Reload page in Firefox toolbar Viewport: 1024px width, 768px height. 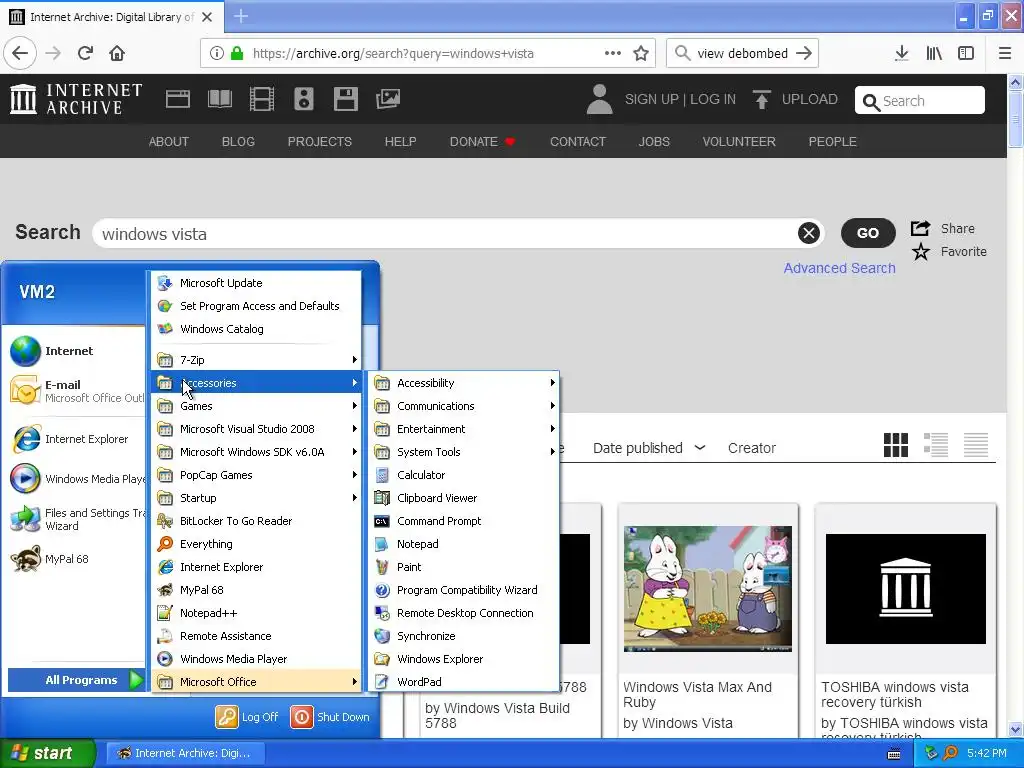click(85, 53)
